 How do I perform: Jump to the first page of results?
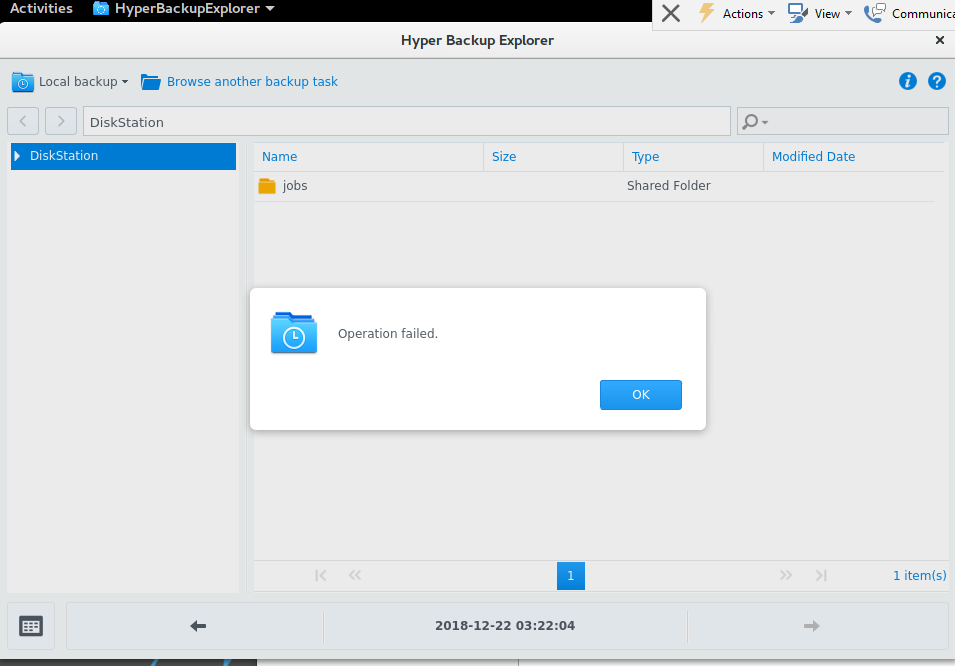[x=320, y=575]
